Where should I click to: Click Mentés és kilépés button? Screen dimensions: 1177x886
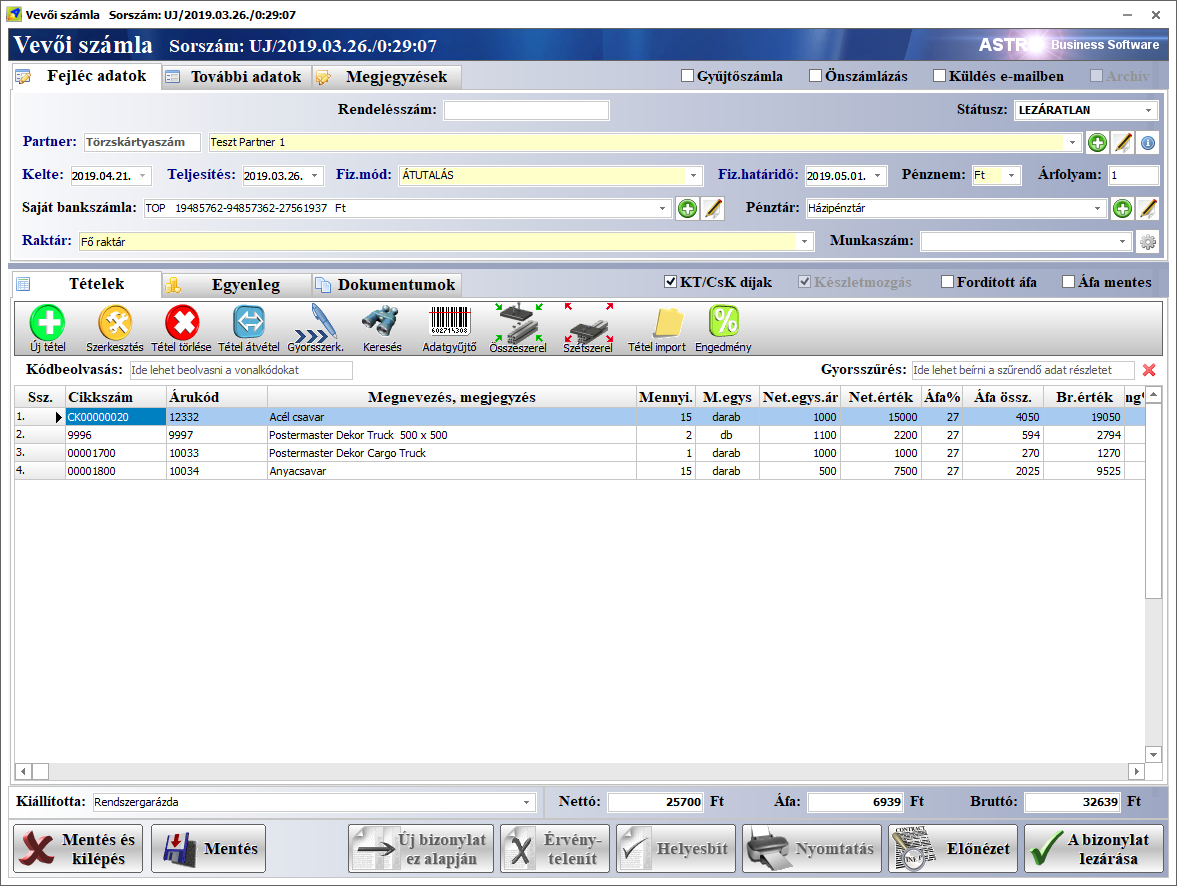[78, 848]
